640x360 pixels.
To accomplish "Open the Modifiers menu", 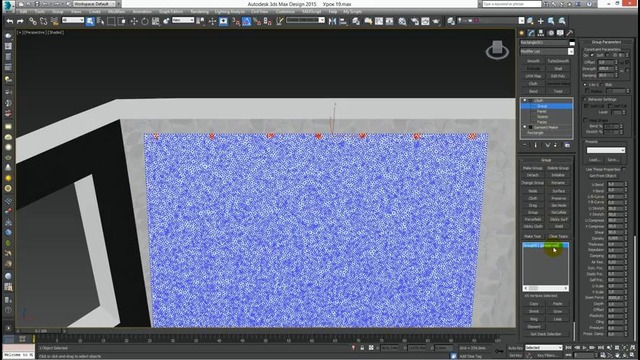I will tap(117, 12).
